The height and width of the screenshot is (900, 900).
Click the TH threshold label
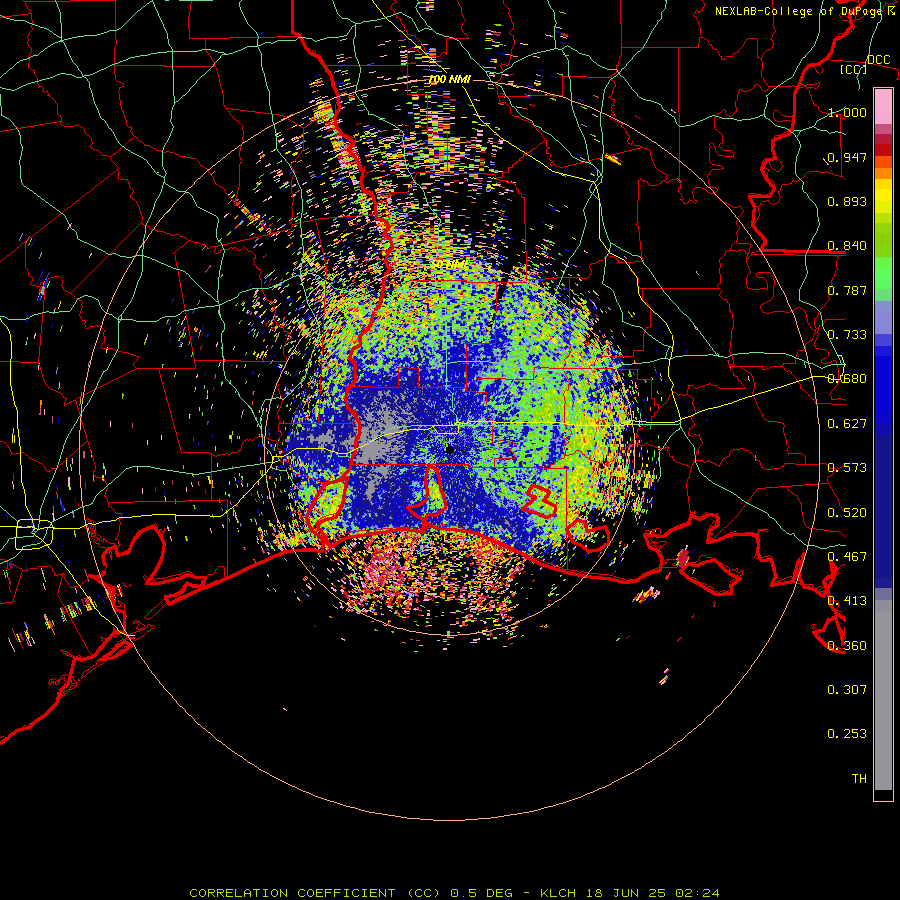click(859, 779)
